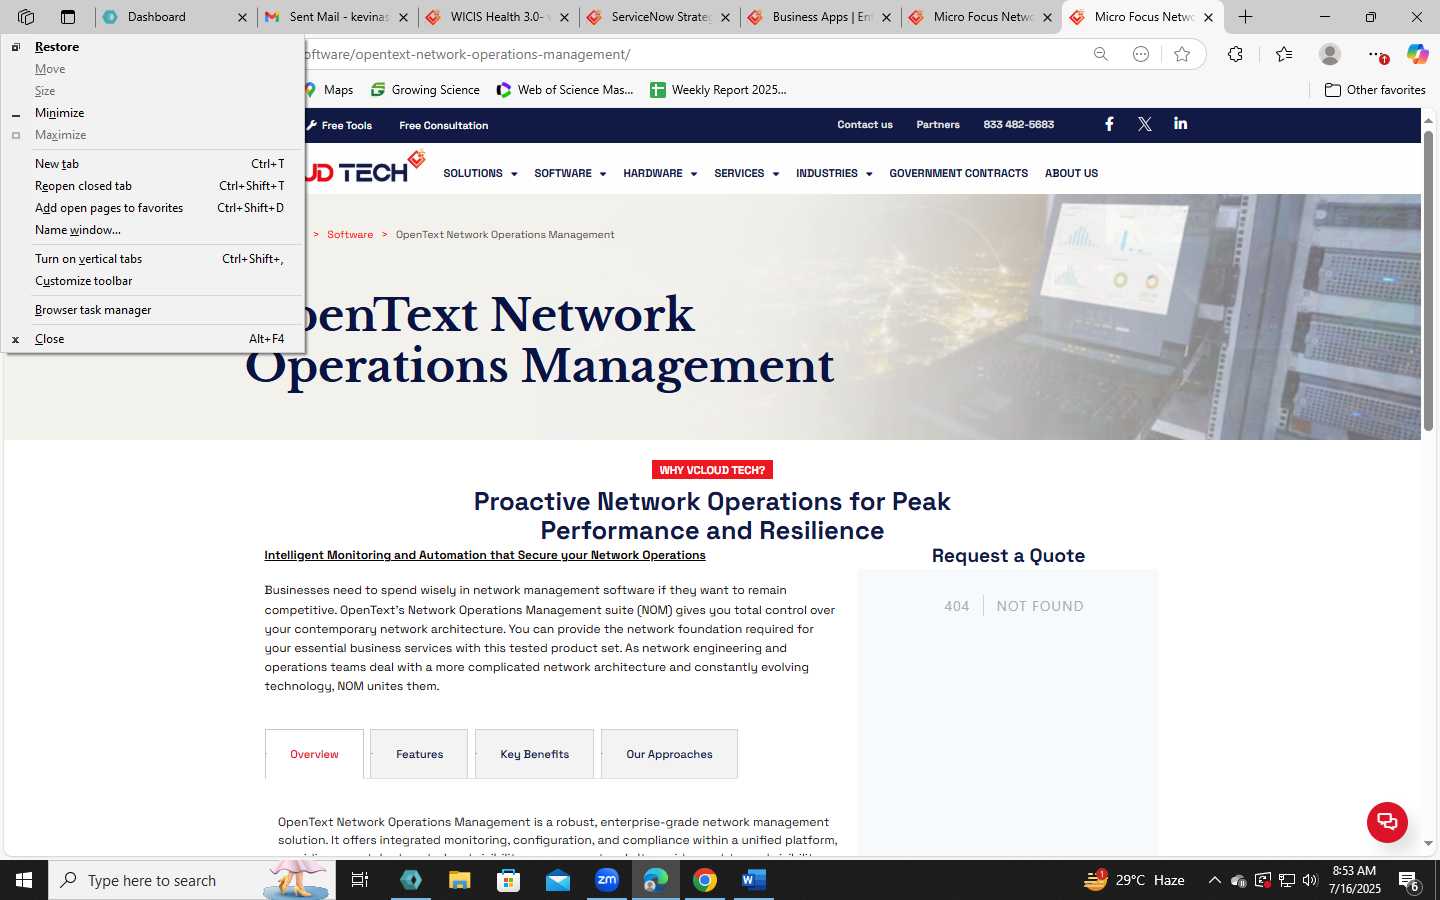The image size is (1440, 900).
Task: Expand the SOFTWARE dropdown menu
Action: [x=570, y=174]
